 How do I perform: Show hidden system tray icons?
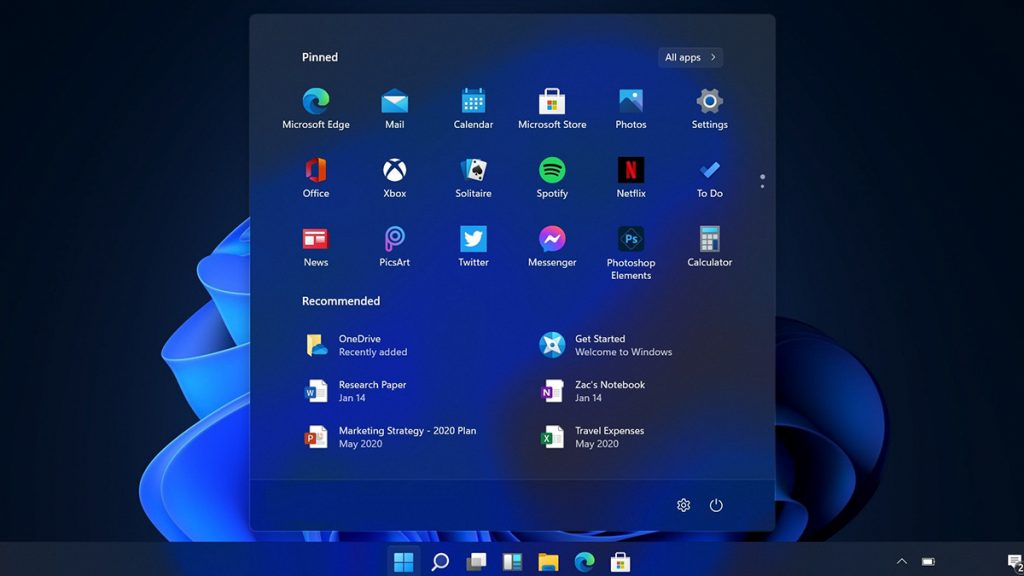[902, 561]
